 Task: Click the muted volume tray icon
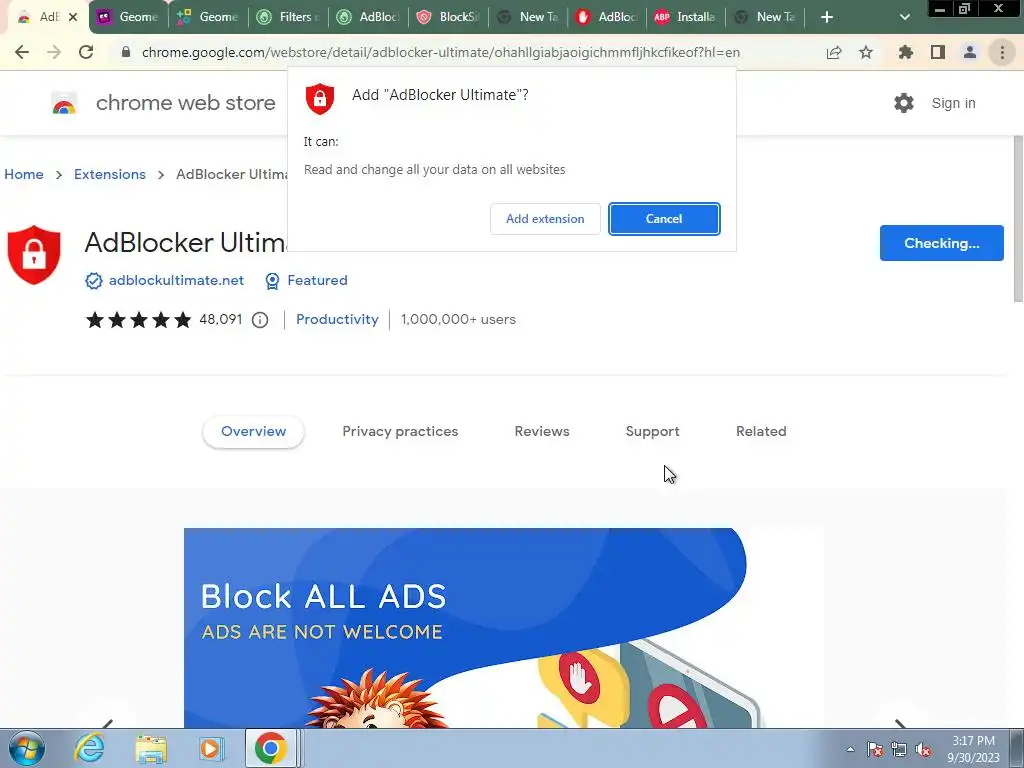(x=923, y=750)
